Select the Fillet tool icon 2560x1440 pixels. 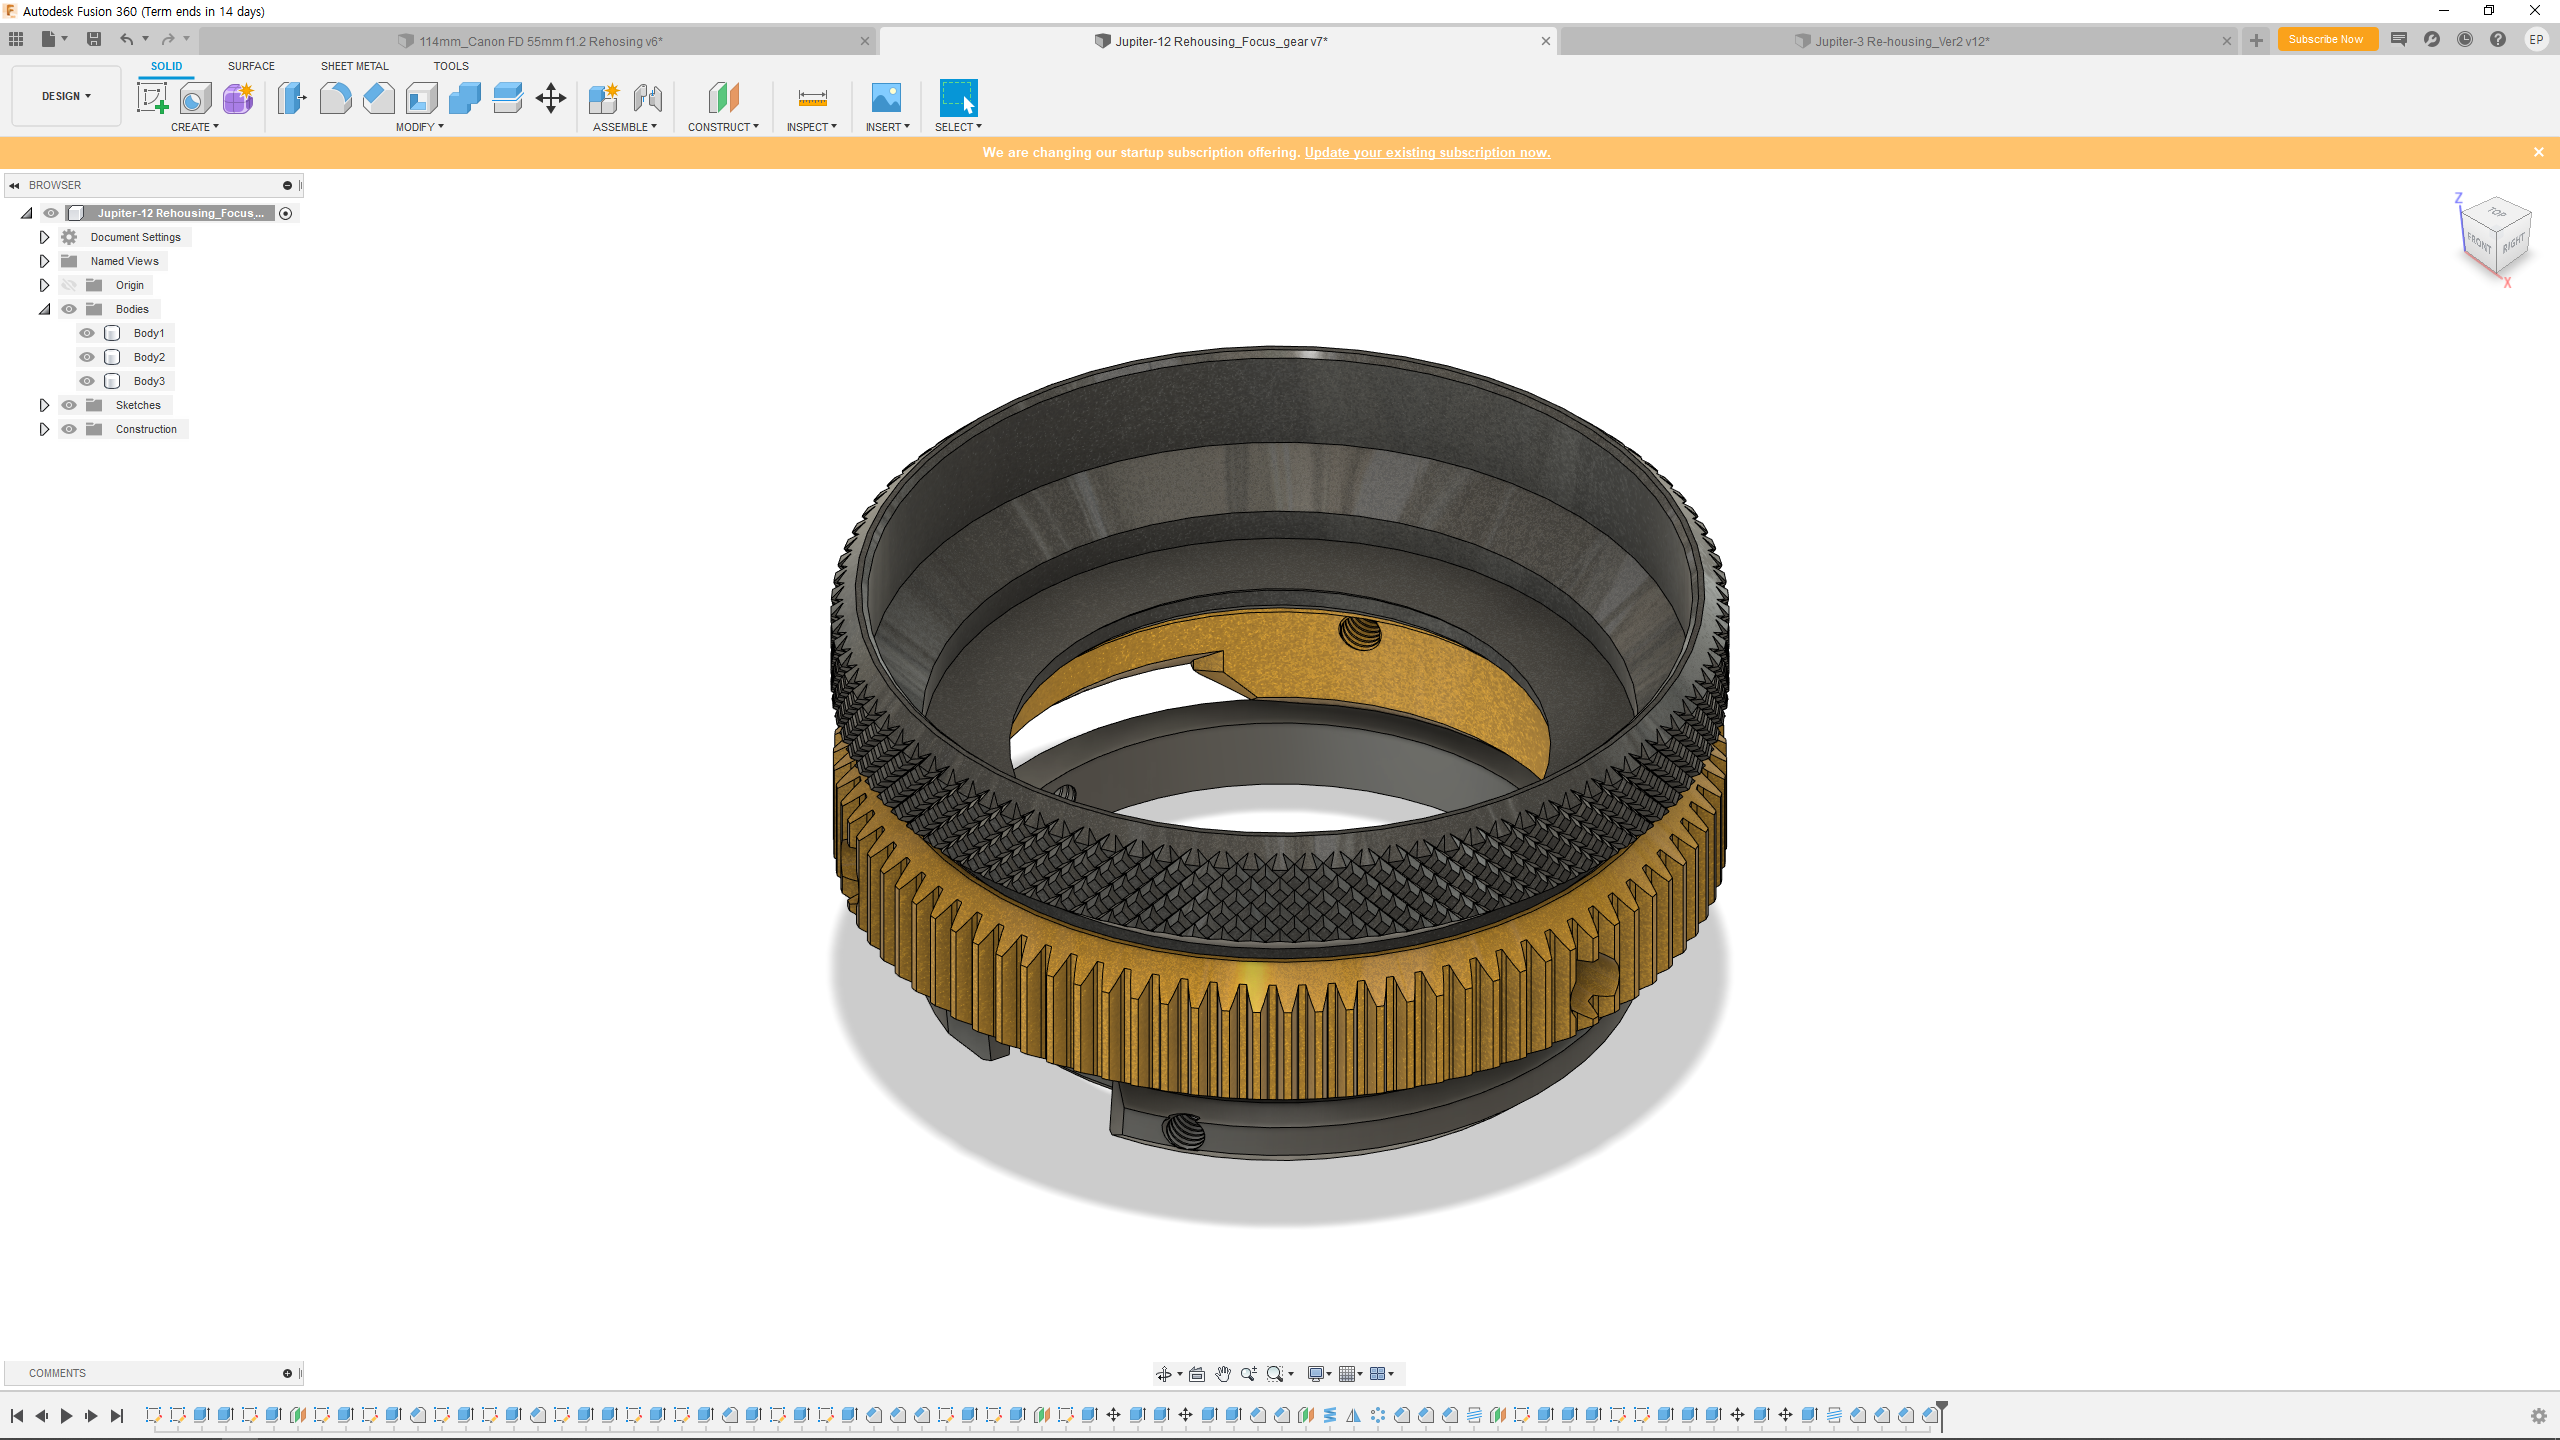pyautogui.click(x=335, y=98)
